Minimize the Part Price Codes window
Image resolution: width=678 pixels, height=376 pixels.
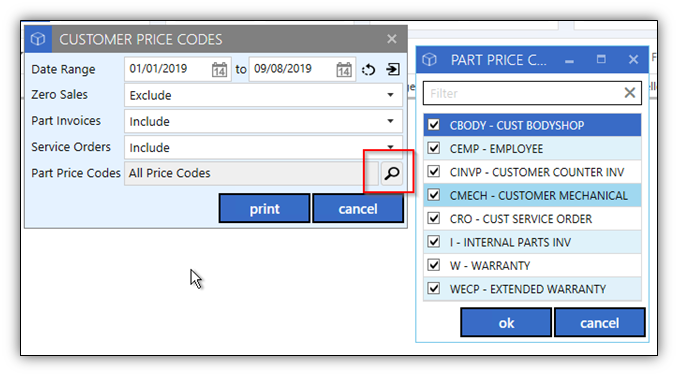(x=569, y=60)
